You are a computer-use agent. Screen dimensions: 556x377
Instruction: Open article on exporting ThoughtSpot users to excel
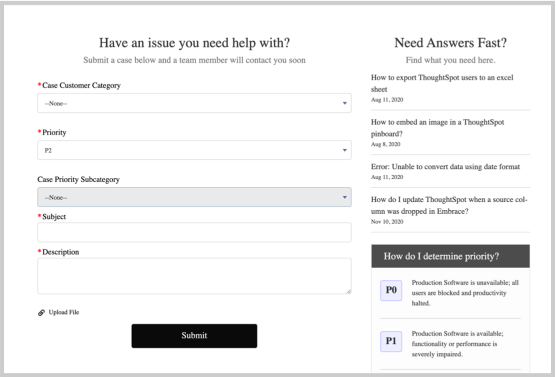(x=442, y=83)
